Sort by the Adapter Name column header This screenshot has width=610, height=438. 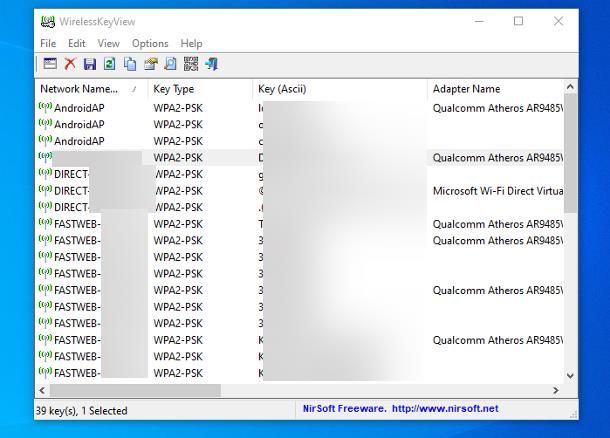coord(495,89)
